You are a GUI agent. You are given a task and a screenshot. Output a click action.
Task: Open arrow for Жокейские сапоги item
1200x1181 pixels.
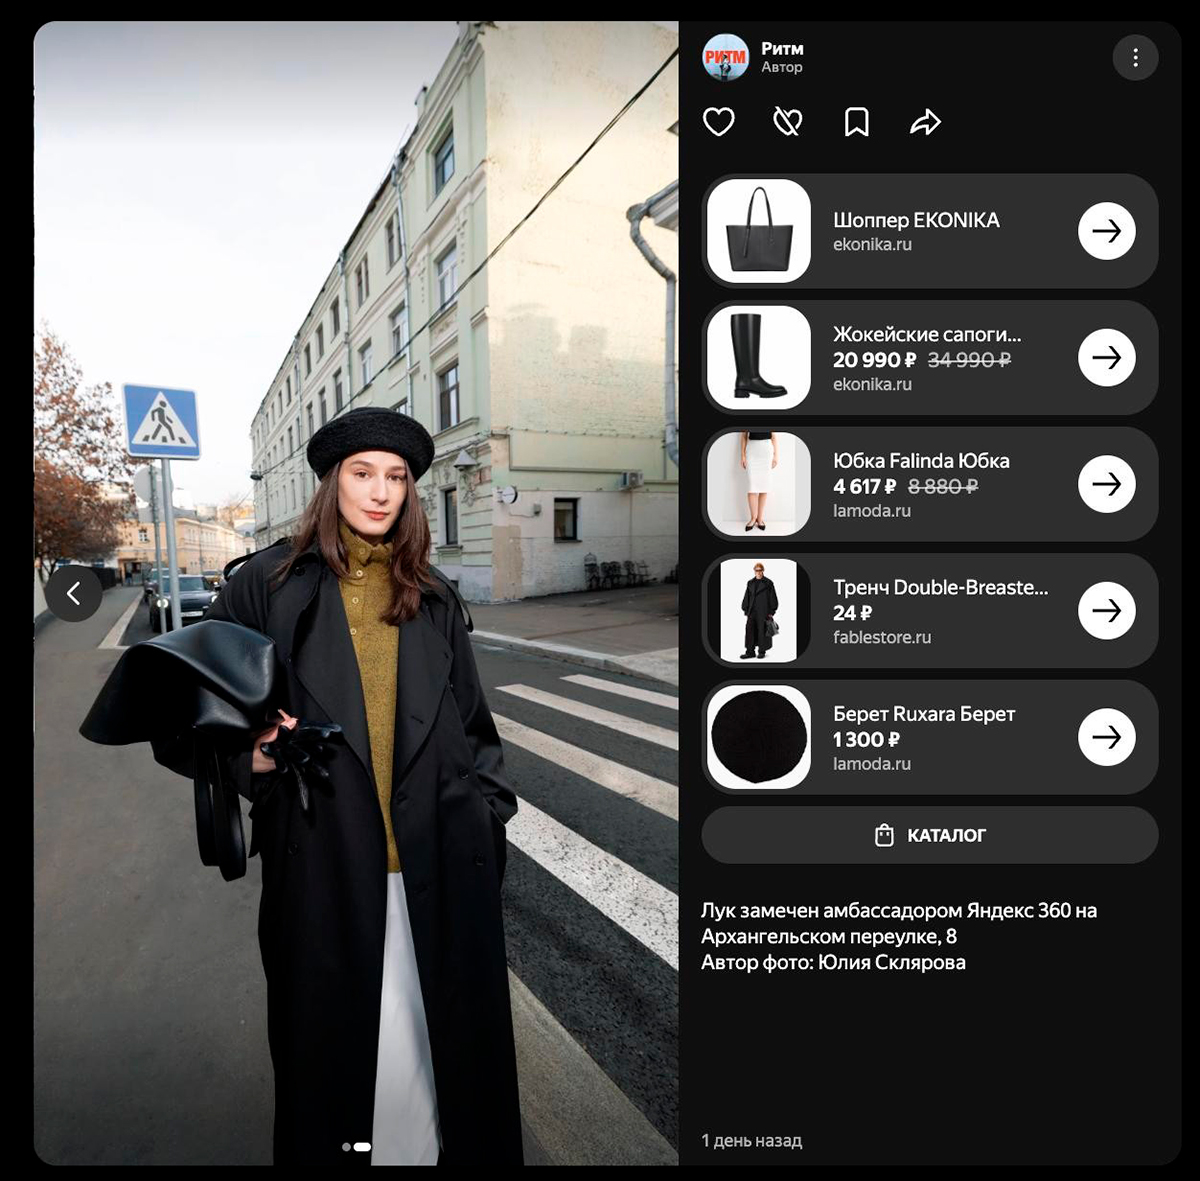(1106, 358)
